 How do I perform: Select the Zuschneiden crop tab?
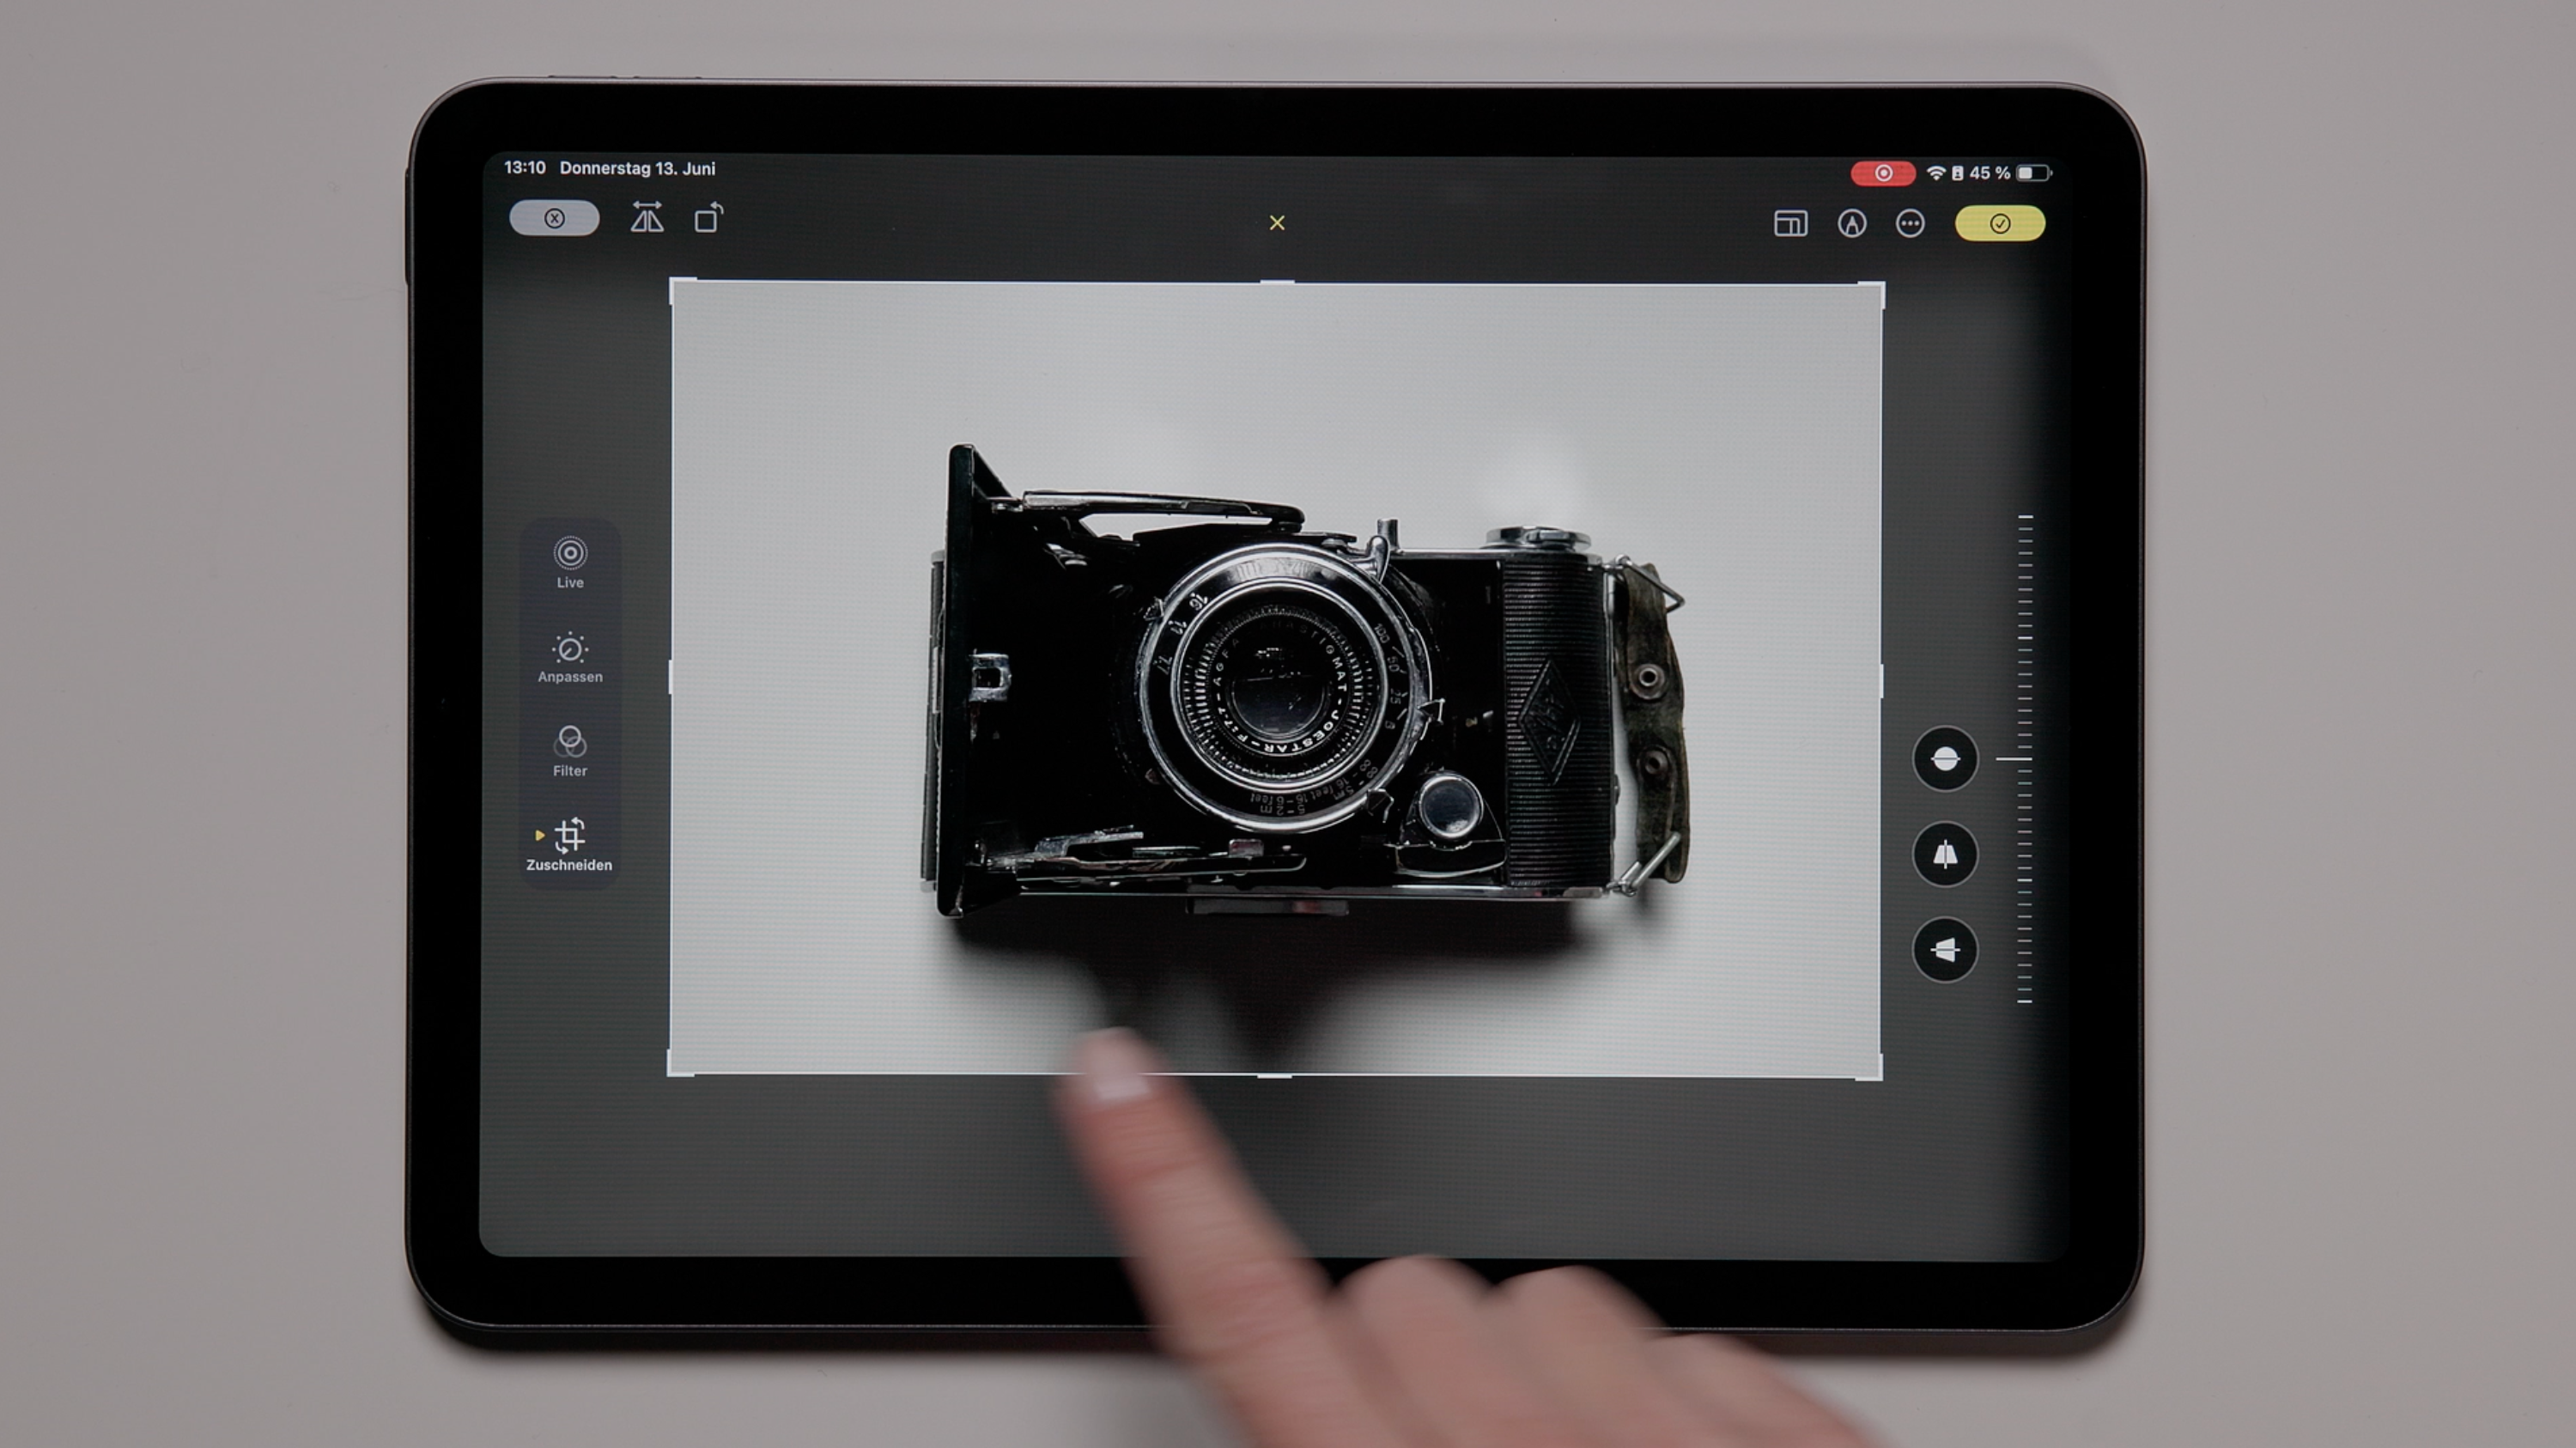570,845
